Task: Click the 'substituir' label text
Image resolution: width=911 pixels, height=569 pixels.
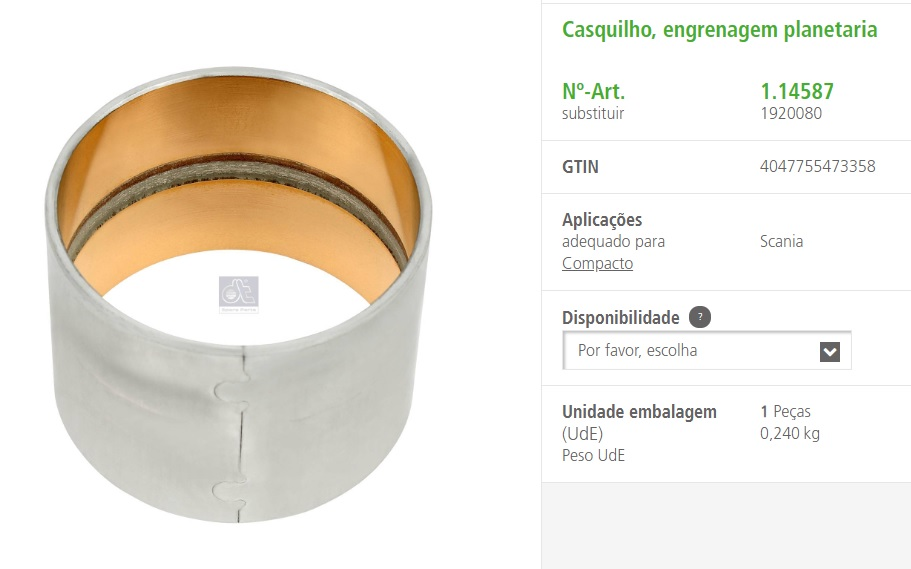Action: click(593, 113)
